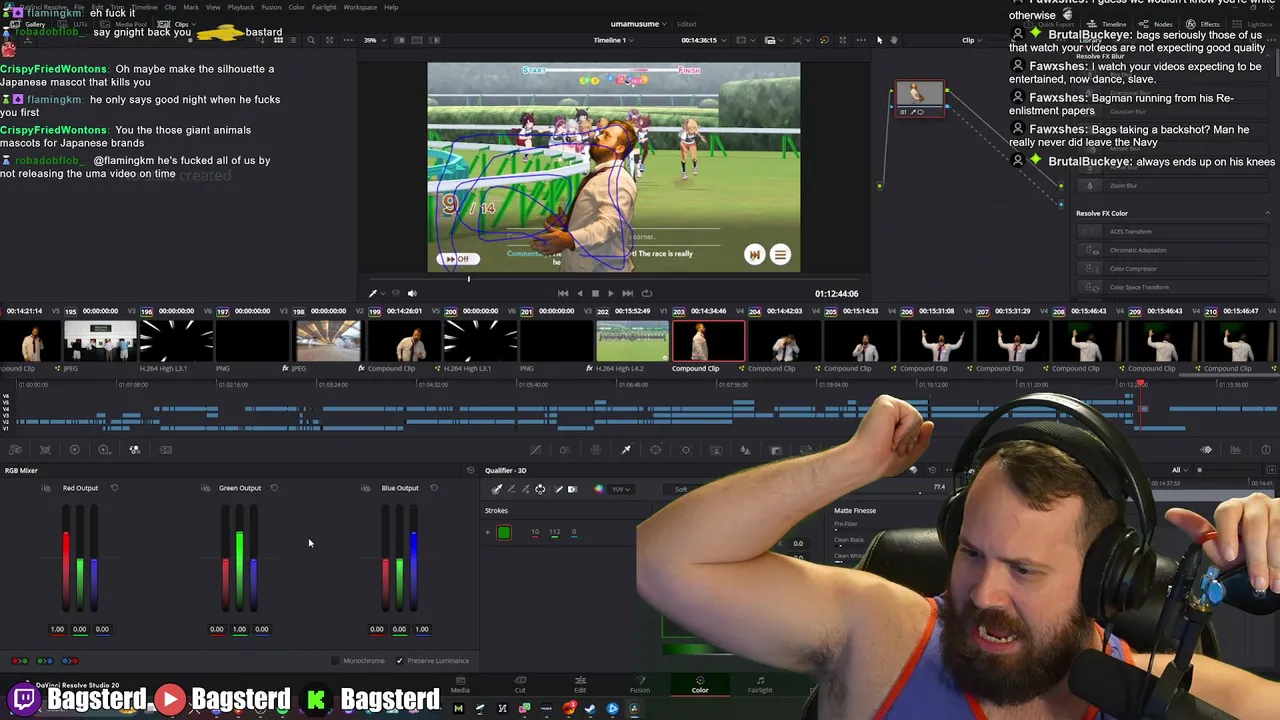
Task: Open the Clip node mode dropdown
Action: pos(972,40)
